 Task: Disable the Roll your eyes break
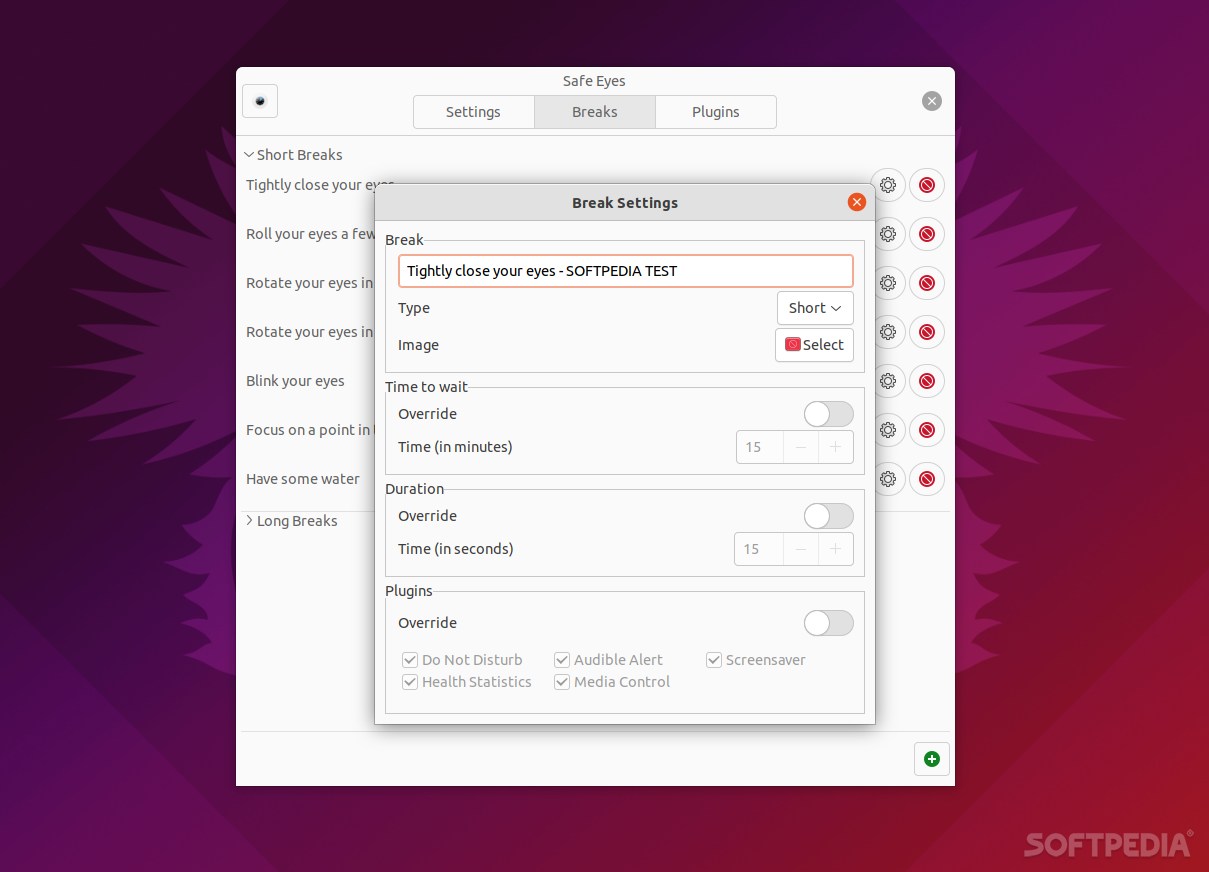[x=927, y=234]
